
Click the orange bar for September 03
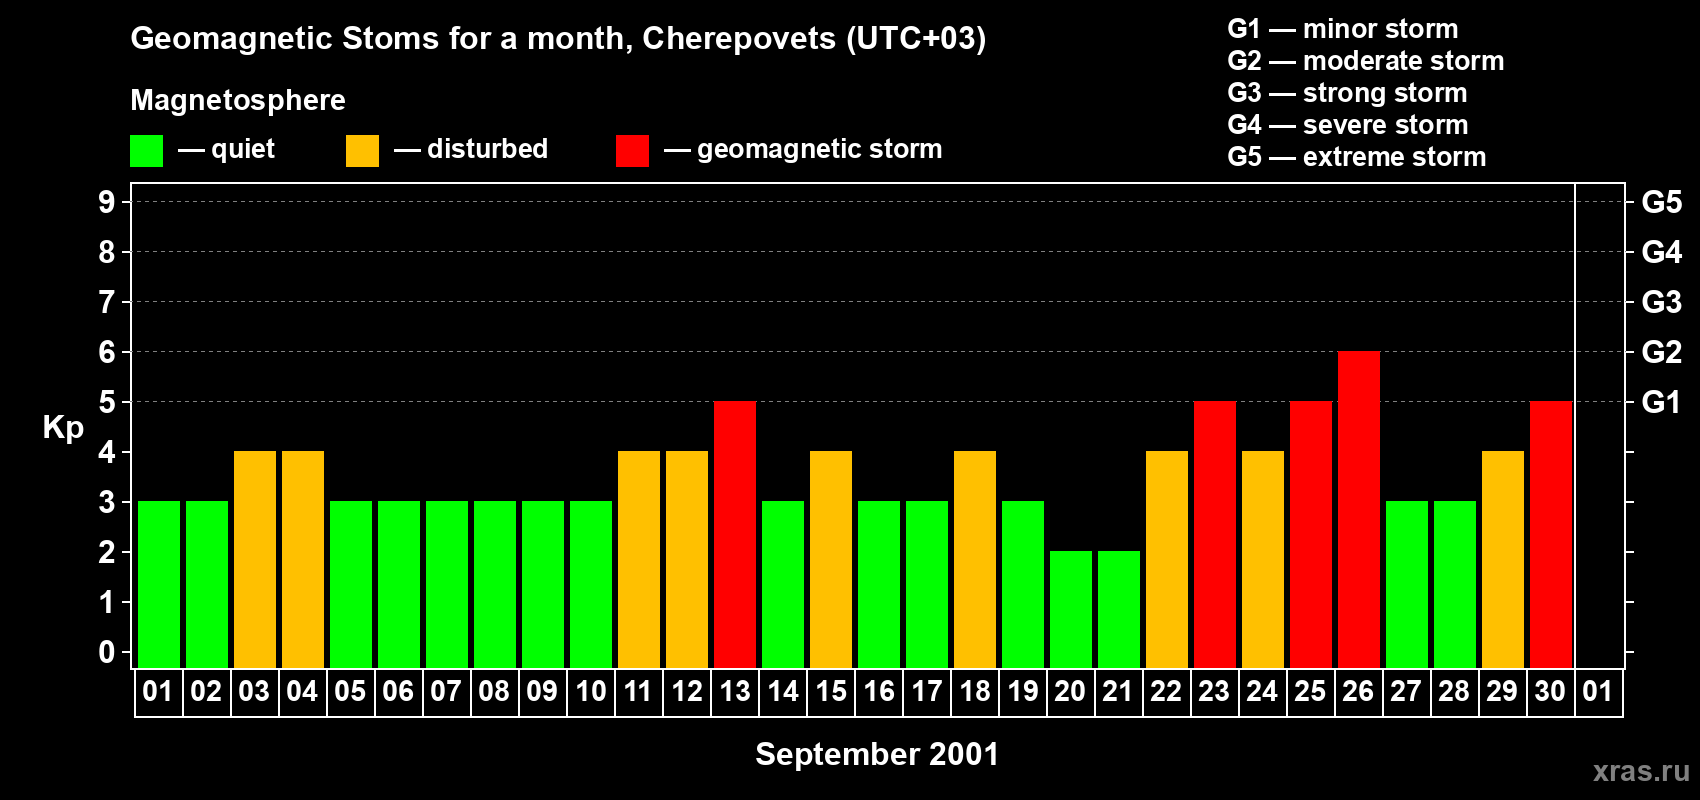click(x=254, y=559)
